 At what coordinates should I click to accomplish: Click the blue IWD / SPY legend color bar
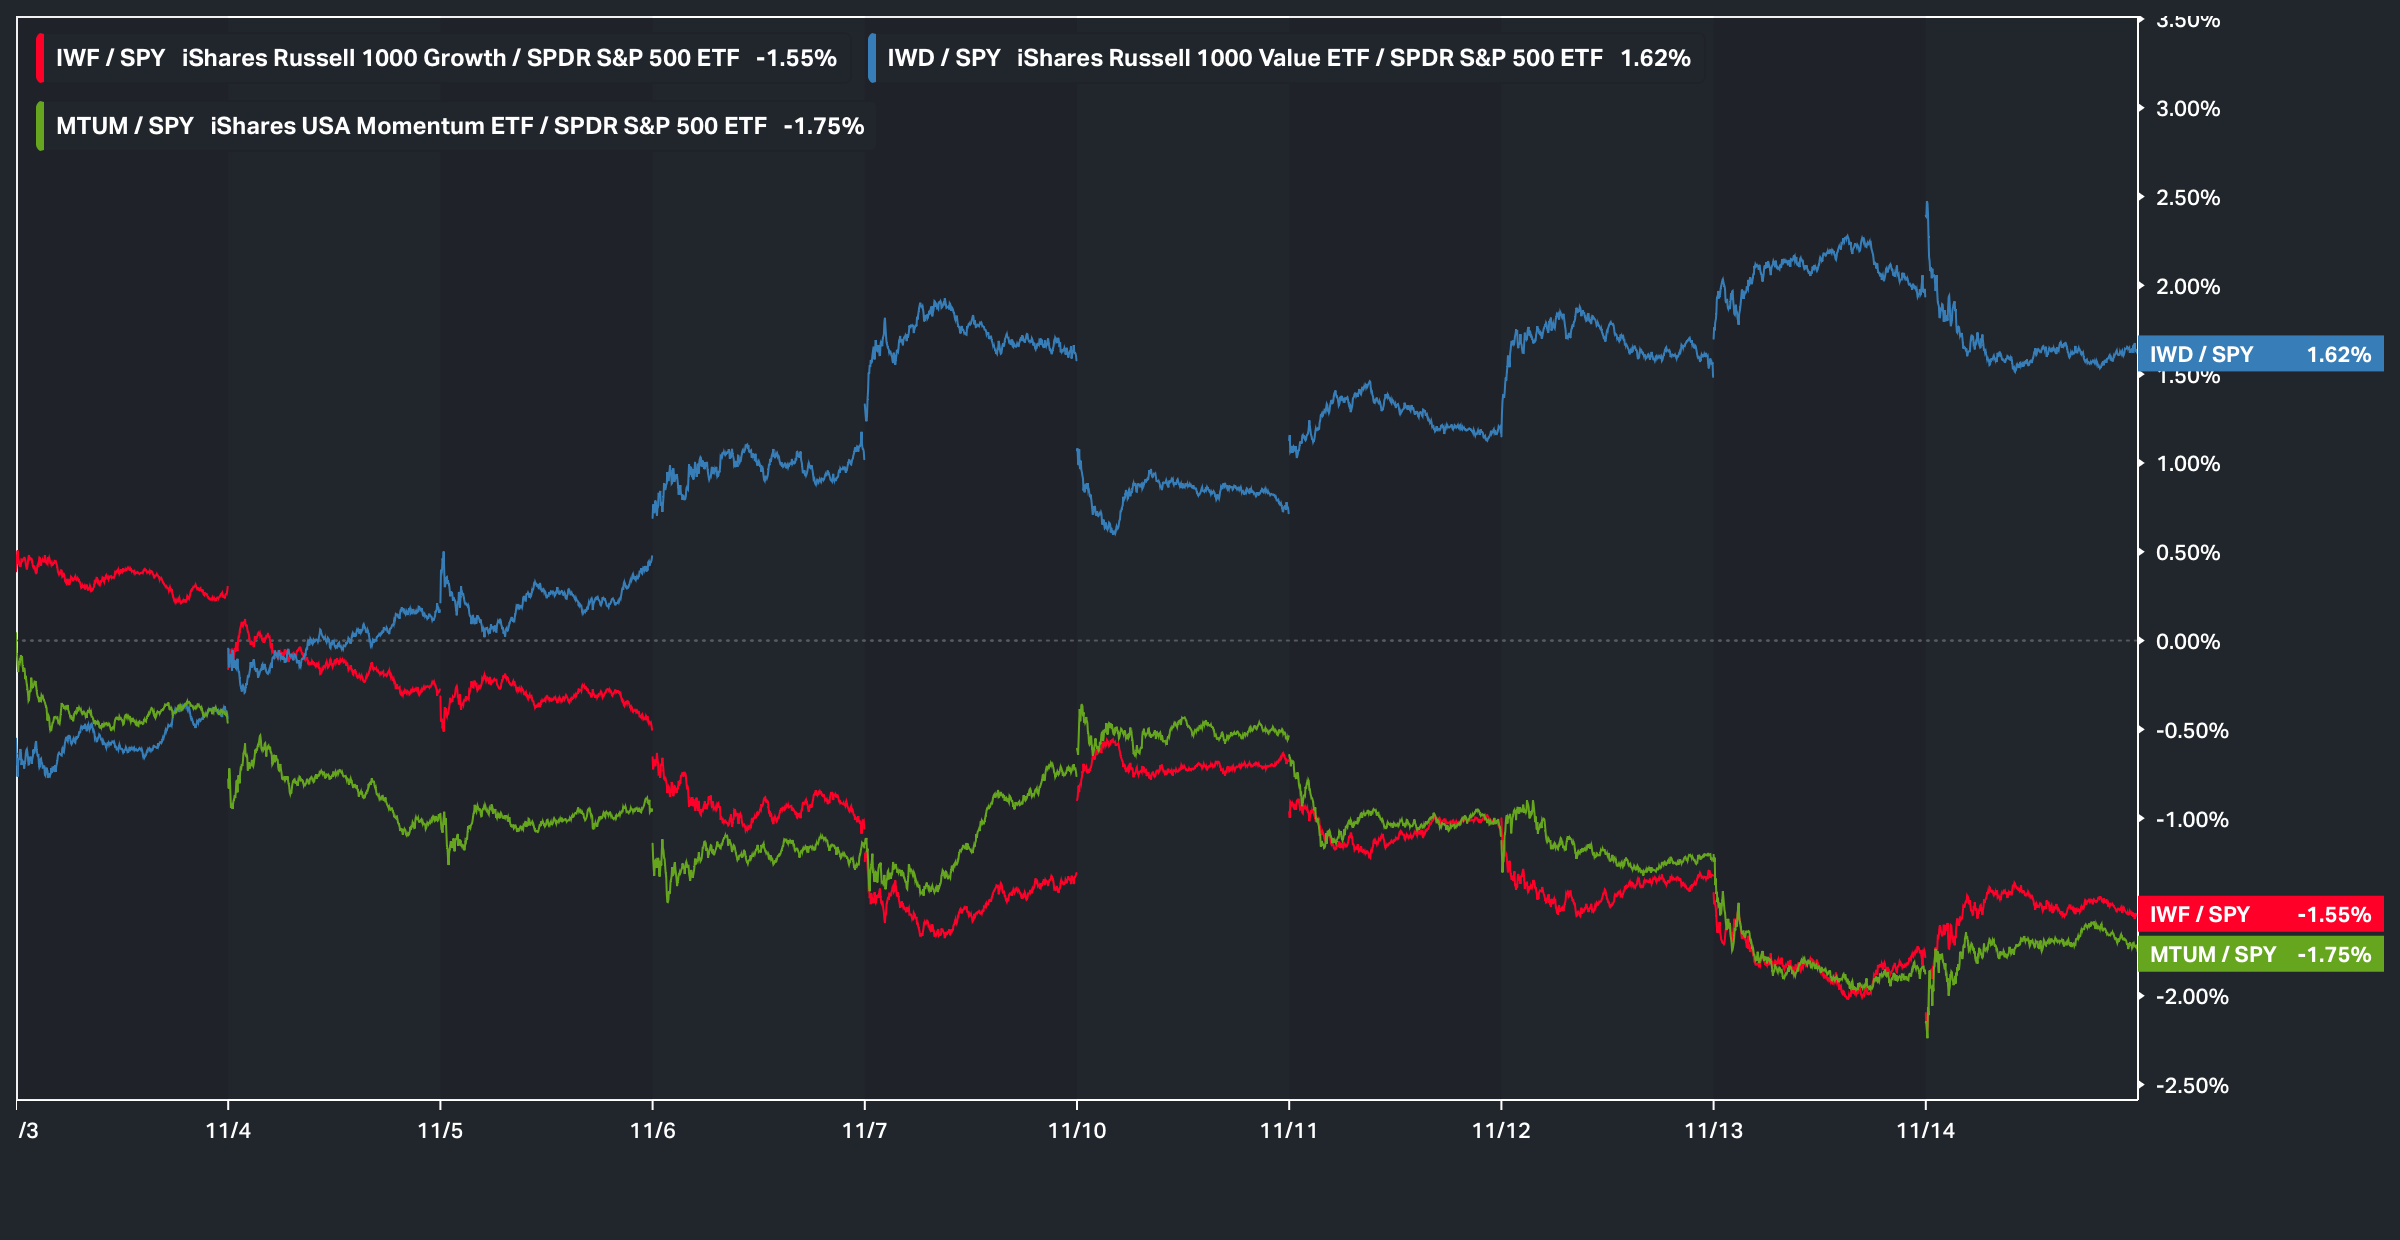[872, 58]
